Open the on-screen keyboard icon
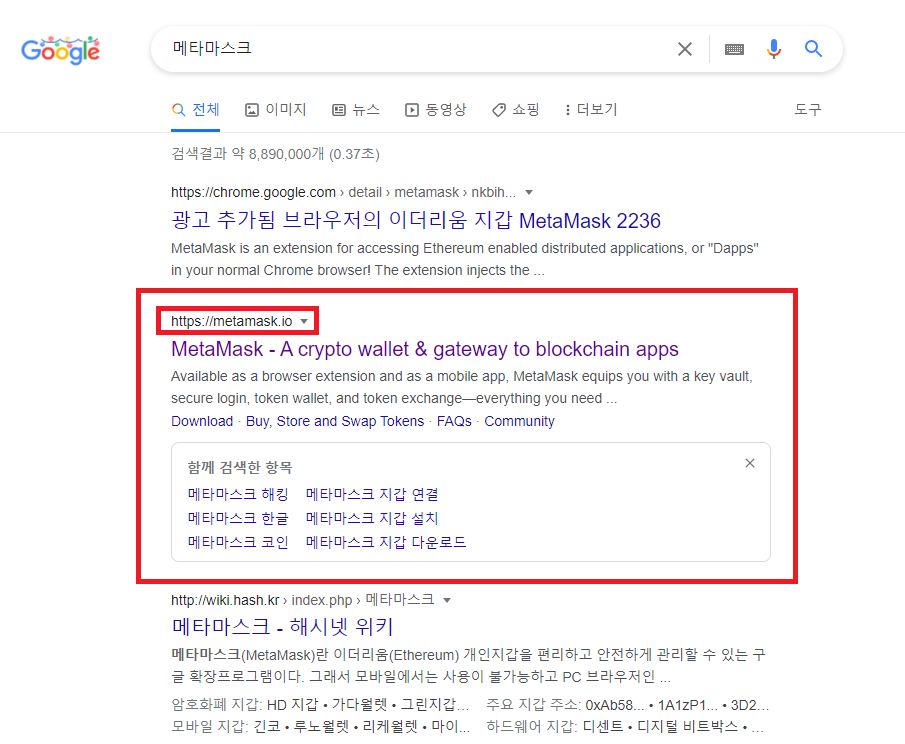 point(734,49)
